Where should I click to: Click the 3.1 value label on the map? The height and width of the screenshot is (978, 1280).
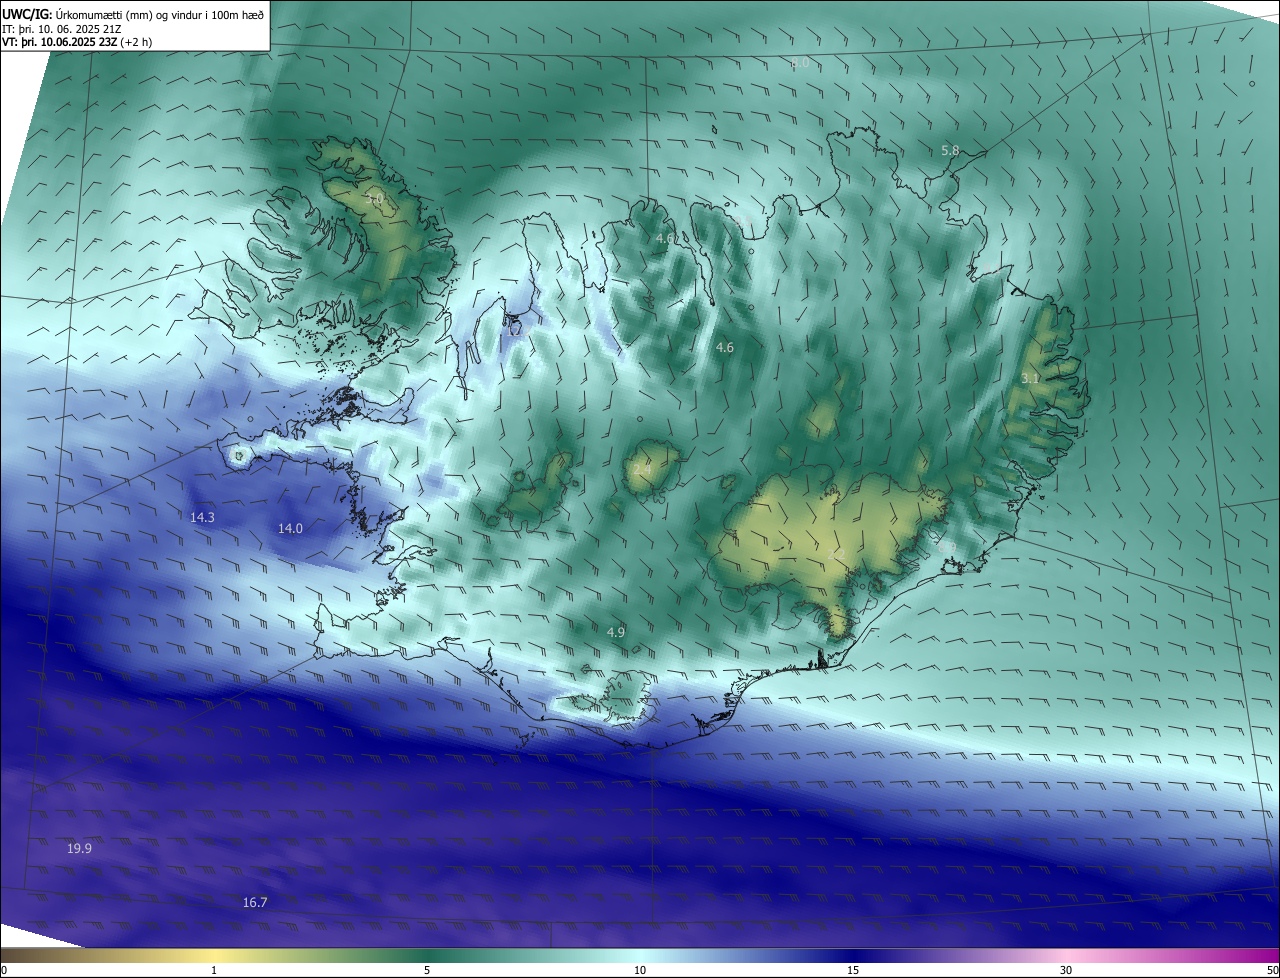click(1031, 379)
